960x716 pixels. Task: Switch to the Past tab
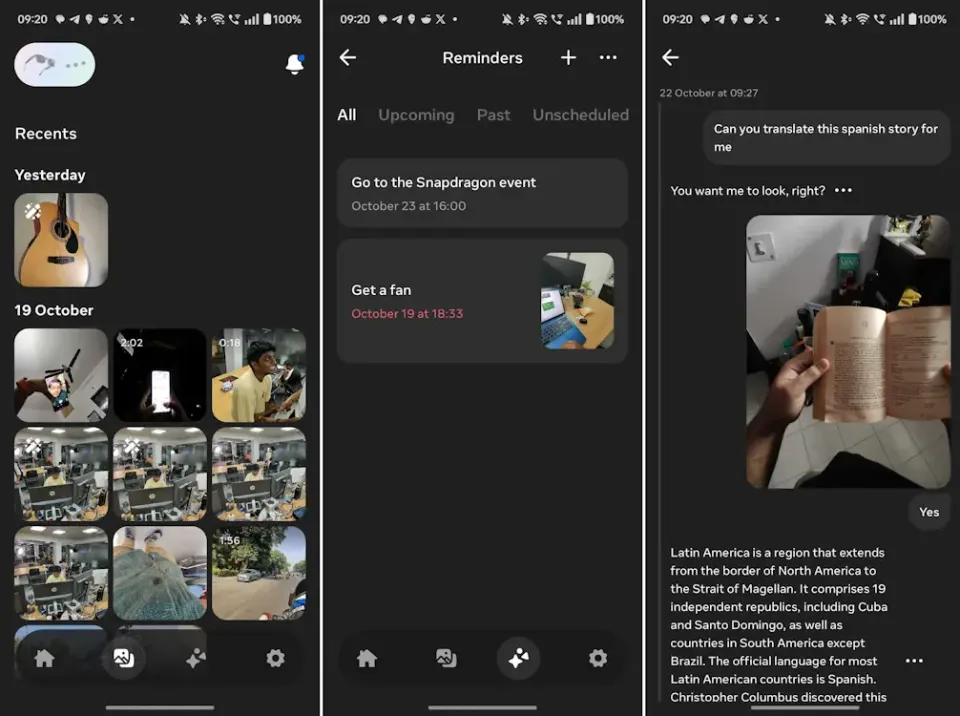[x=493, y=115]
